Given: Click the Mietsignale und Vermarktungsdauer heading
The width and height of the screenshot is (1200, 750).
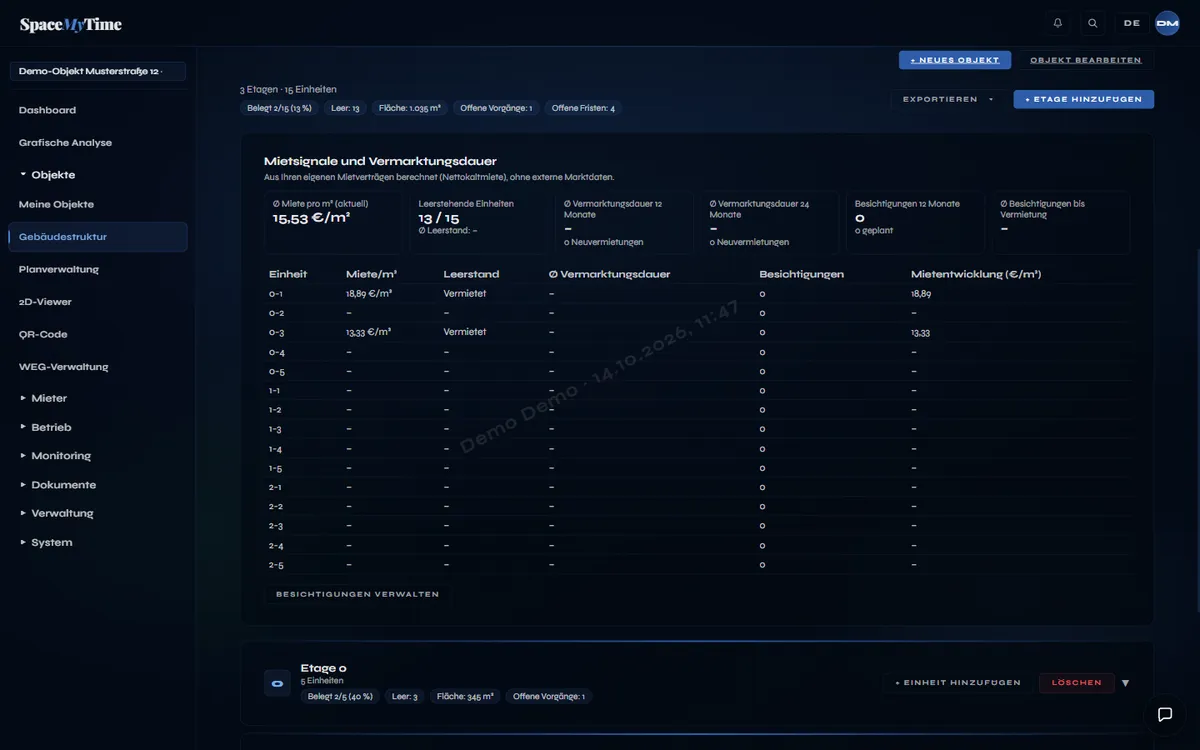Looking at the screenshot, I should [x=380, y=161].
